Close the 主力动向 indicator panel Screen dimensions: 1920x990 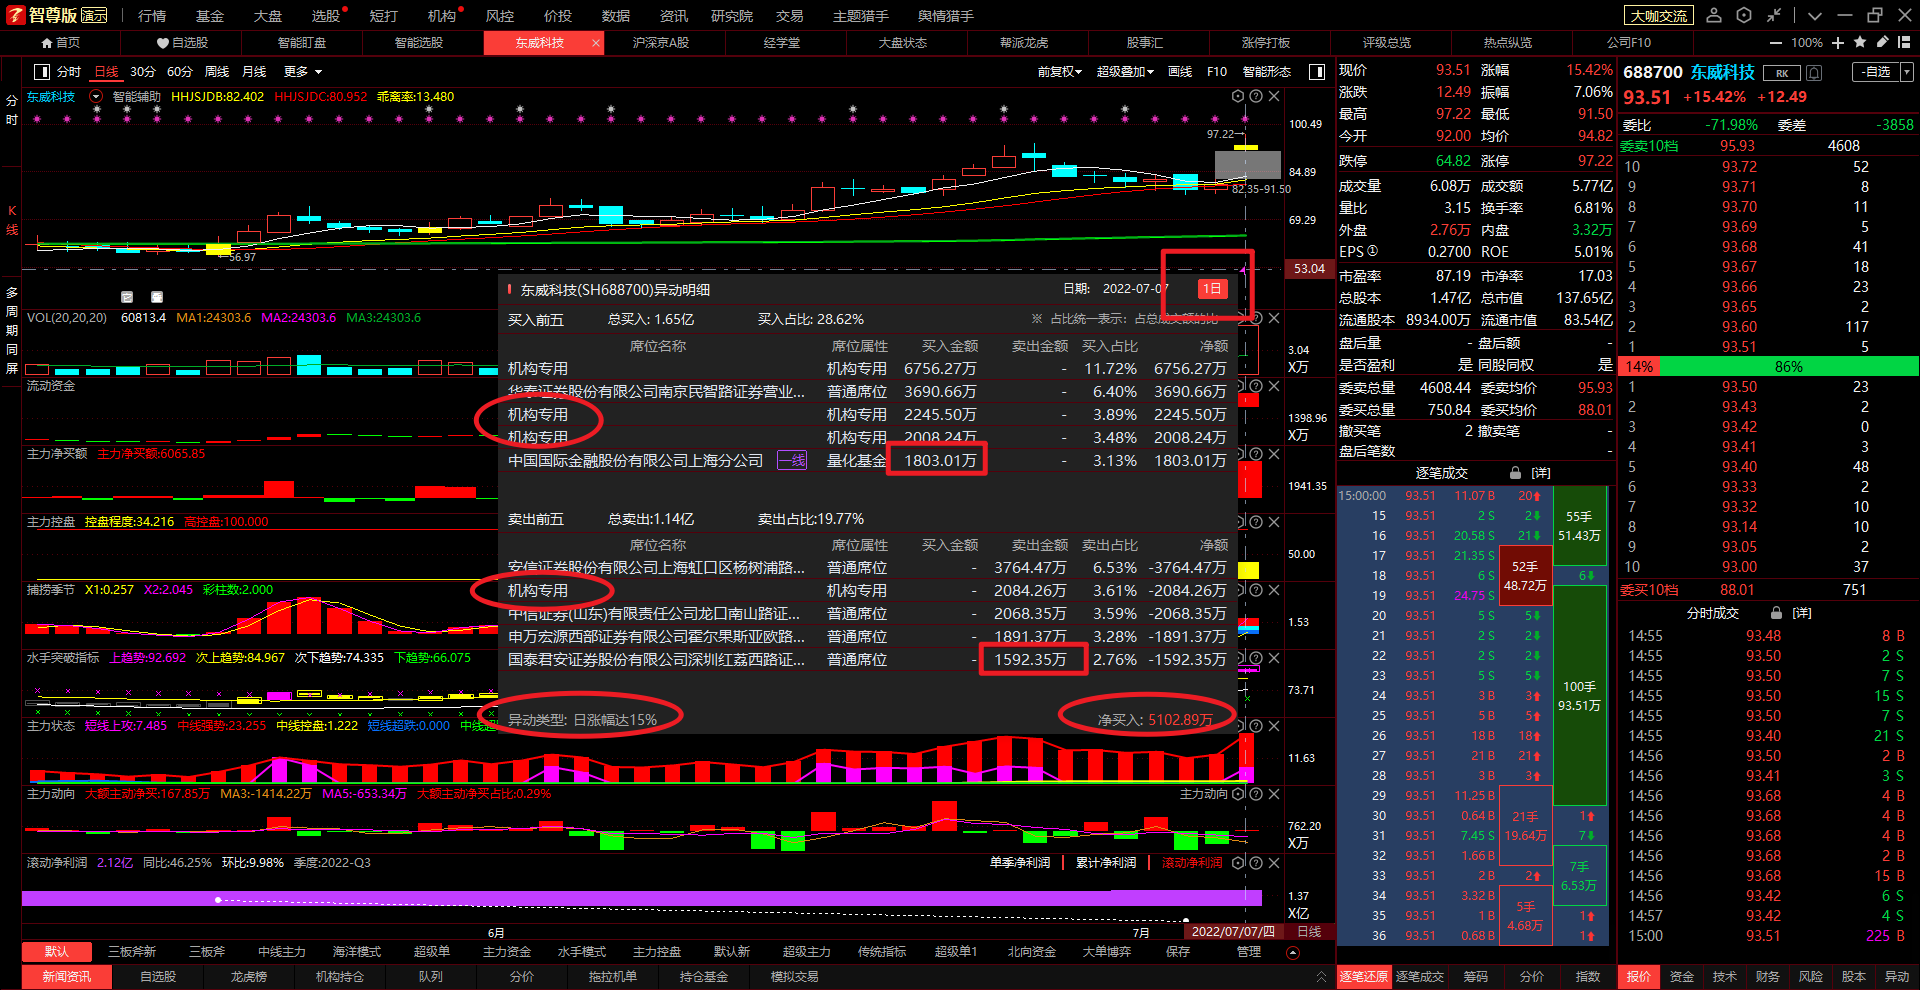pos(1274,794)
